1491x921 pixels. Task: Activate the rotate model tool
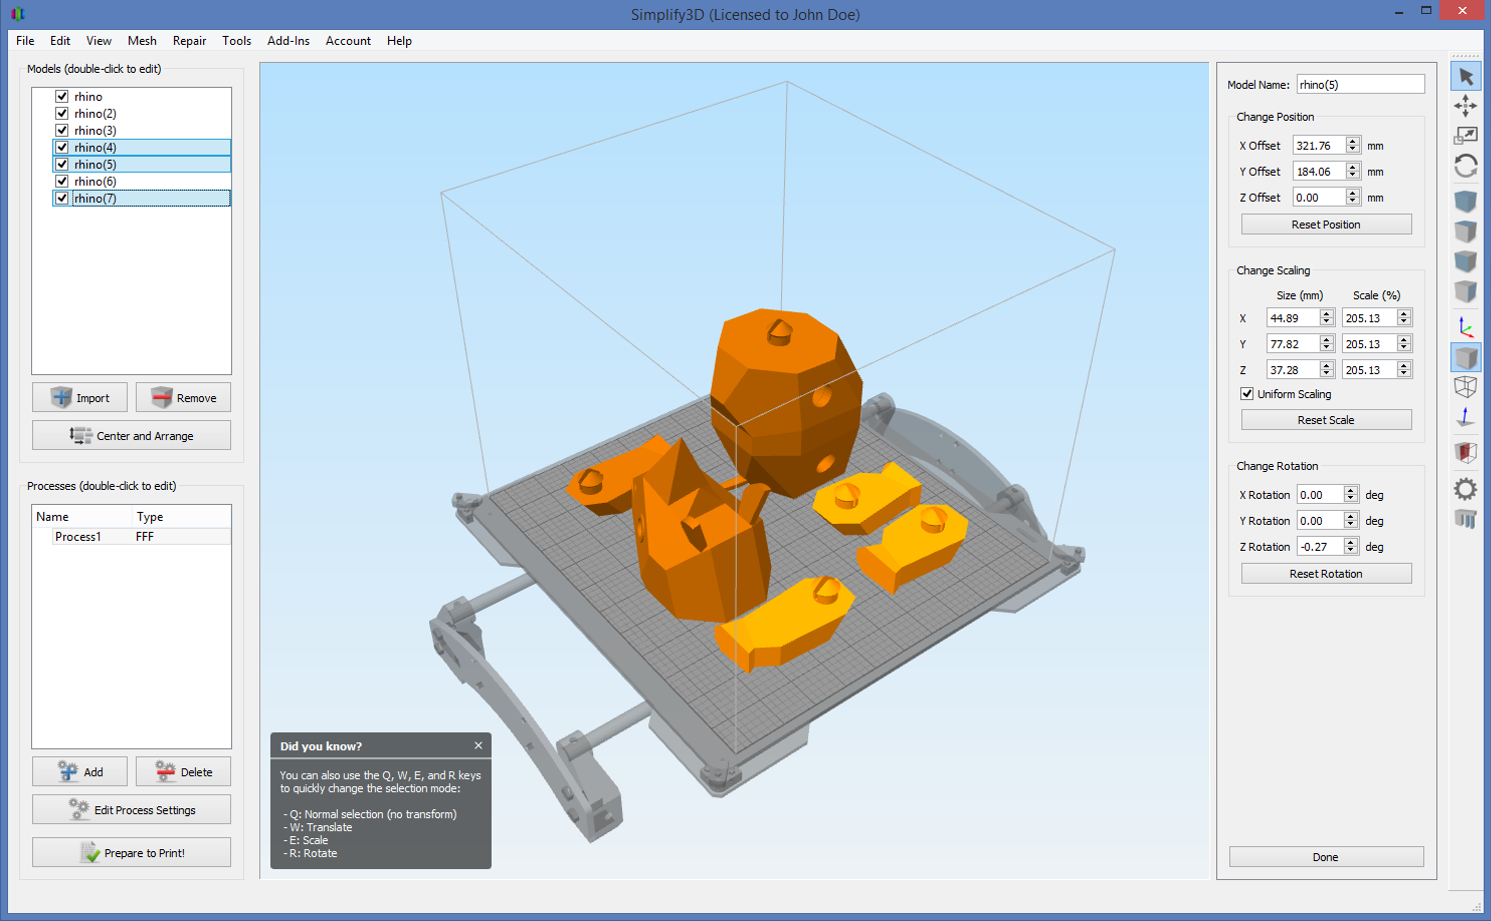click(1466, 166)
